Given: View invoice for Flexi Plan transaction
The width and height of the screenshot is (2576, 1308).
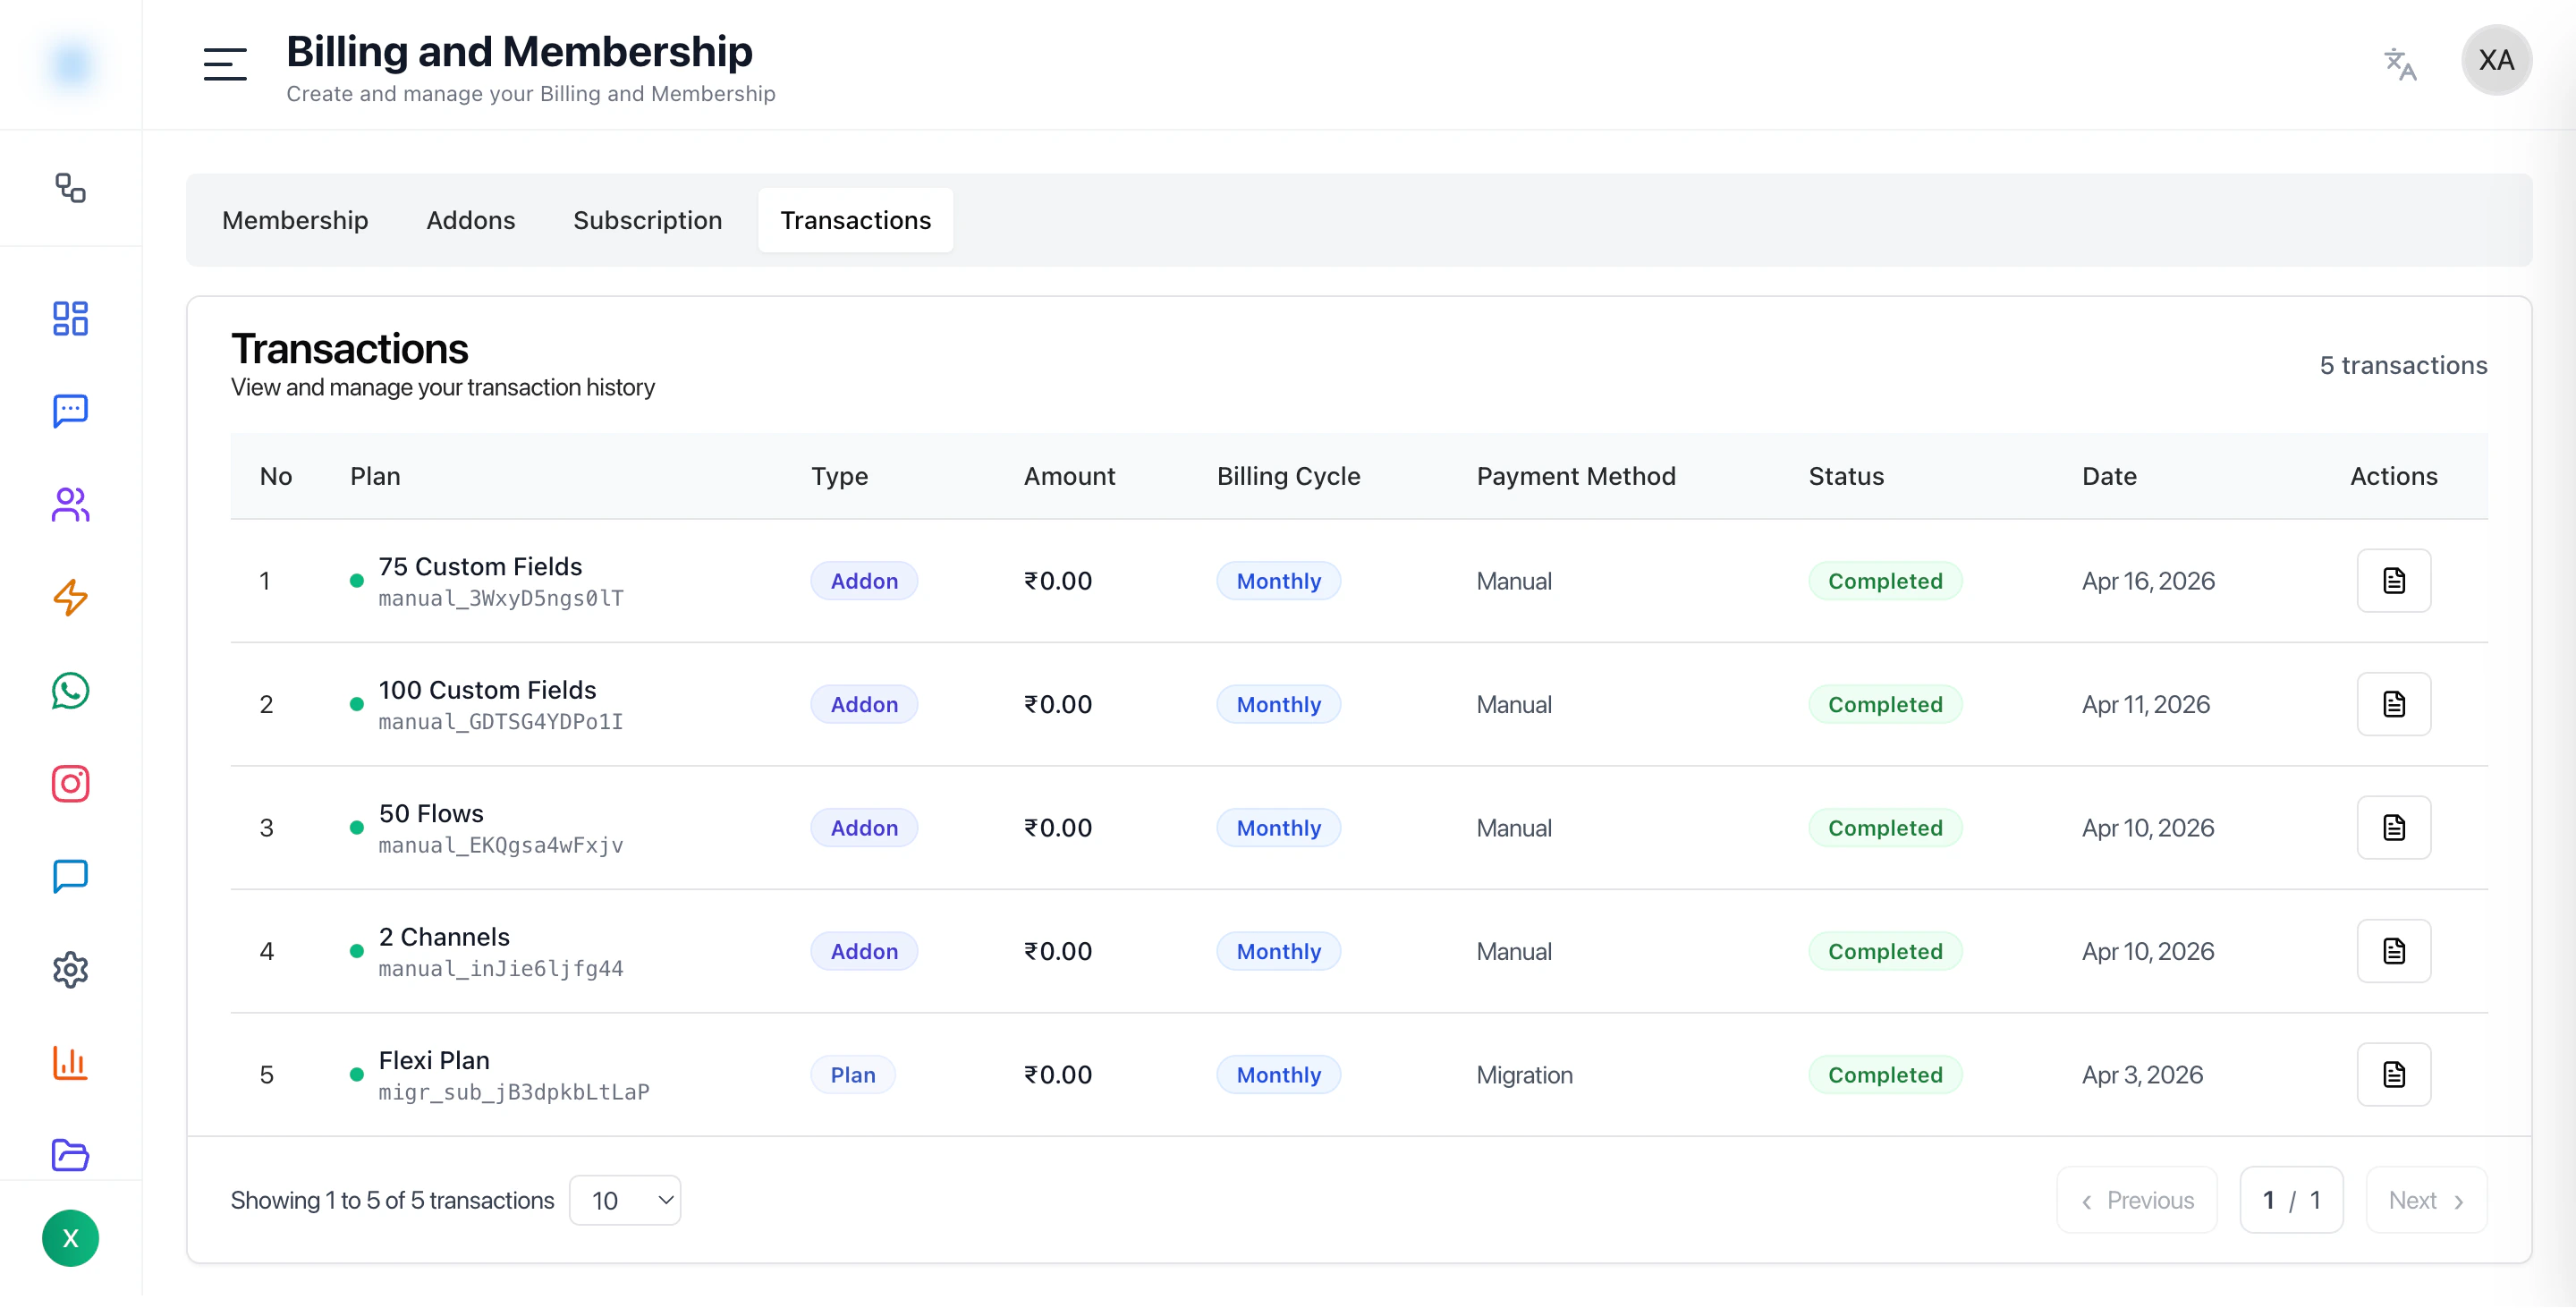Looking at the screenshot, I should [x=2393, y=1075].
